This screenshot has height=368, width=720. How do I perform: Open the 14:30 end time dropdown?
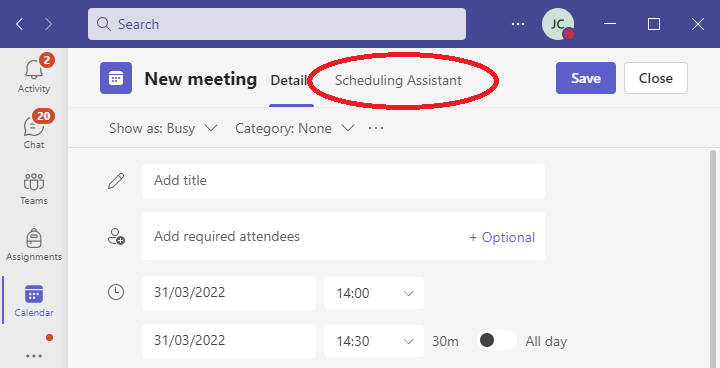coord(374,341)
